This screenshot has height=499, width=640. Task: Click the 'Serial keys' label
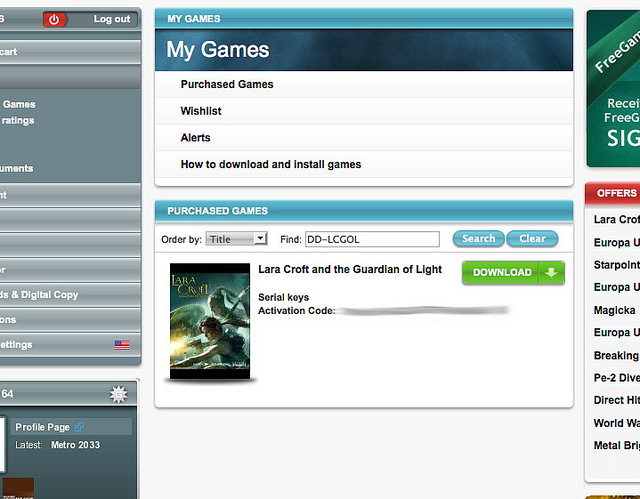pyautogui.click(x=283, y=297)
